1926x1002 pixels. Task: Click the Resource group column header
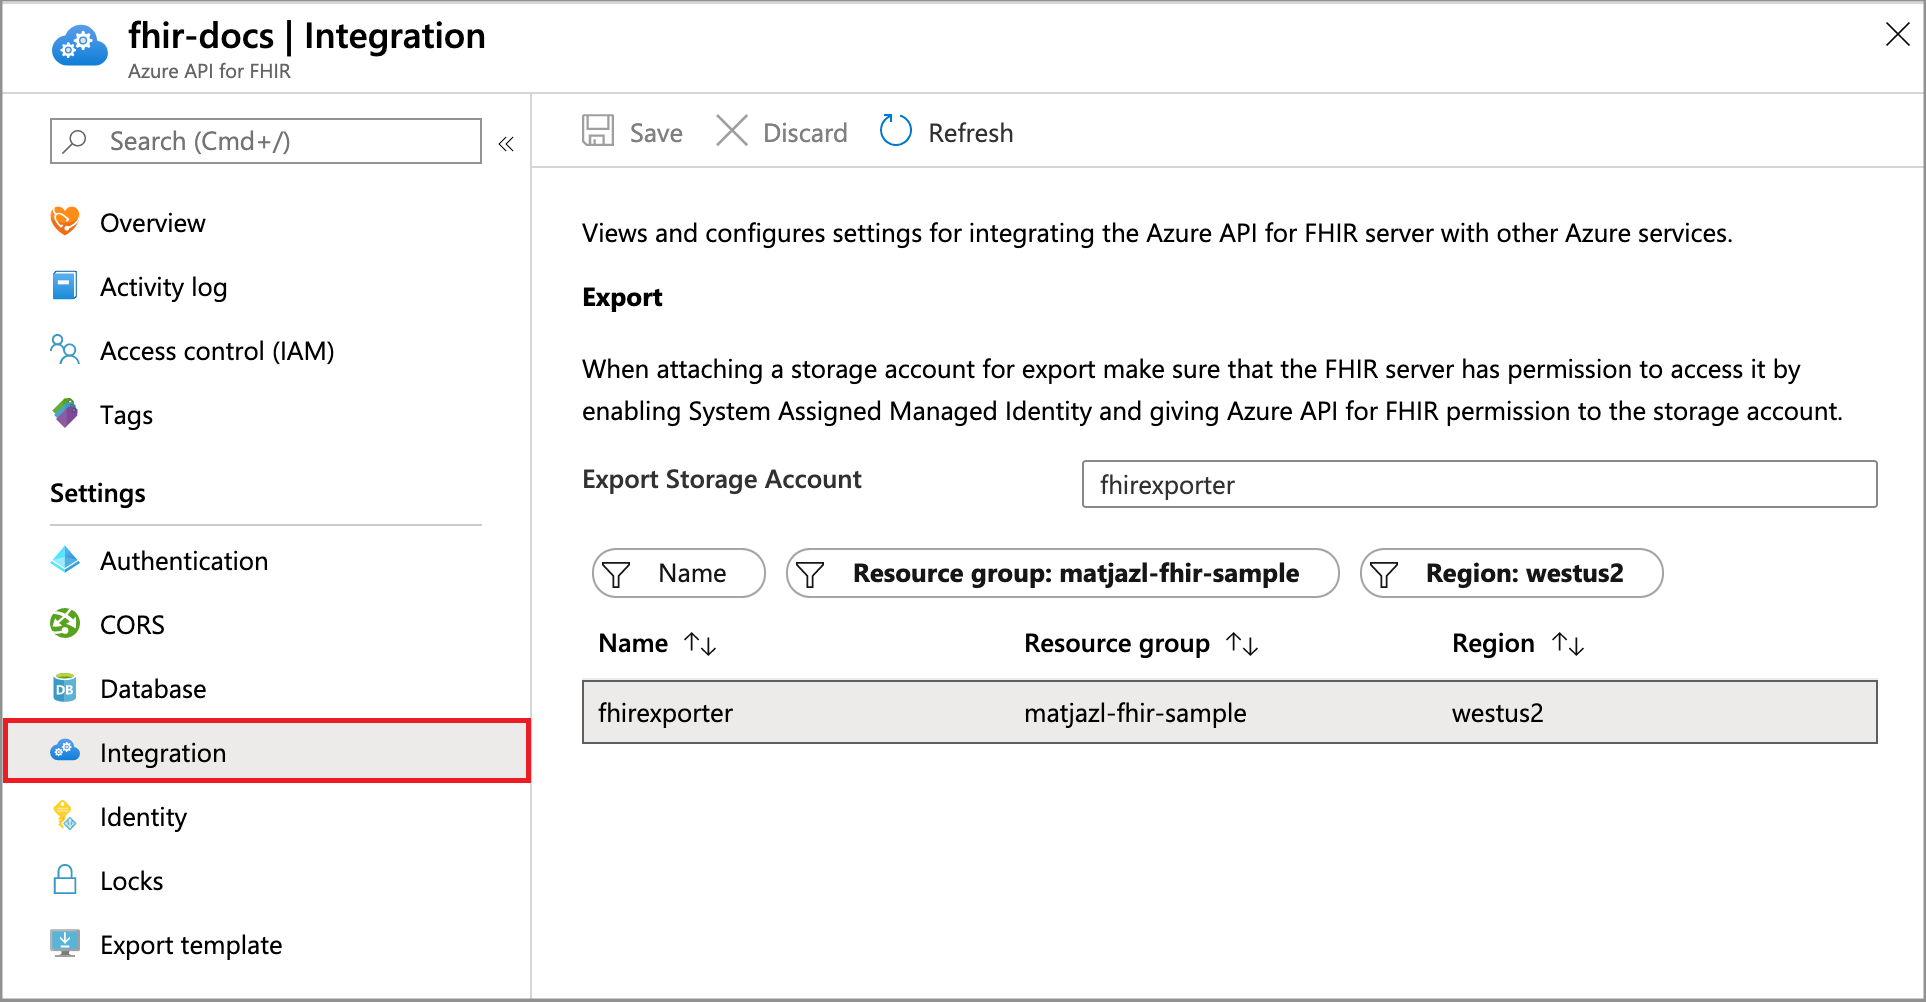pyautogui.click(x=1117, y=643)
